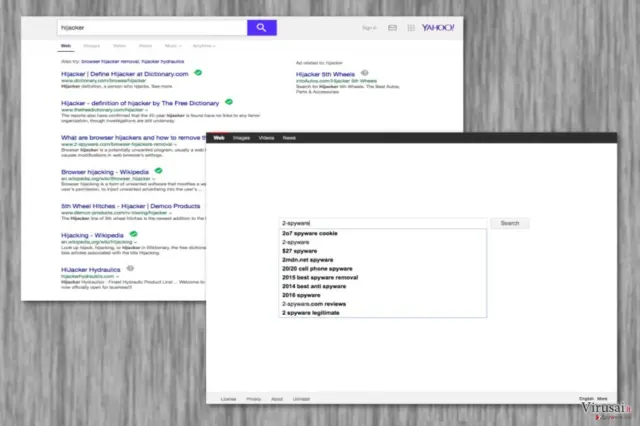Screen dimensions: 640x426
Task: Open Hijacker definition by The Free Dictionary
Action: pyautogui.click(x=140, y=103)
